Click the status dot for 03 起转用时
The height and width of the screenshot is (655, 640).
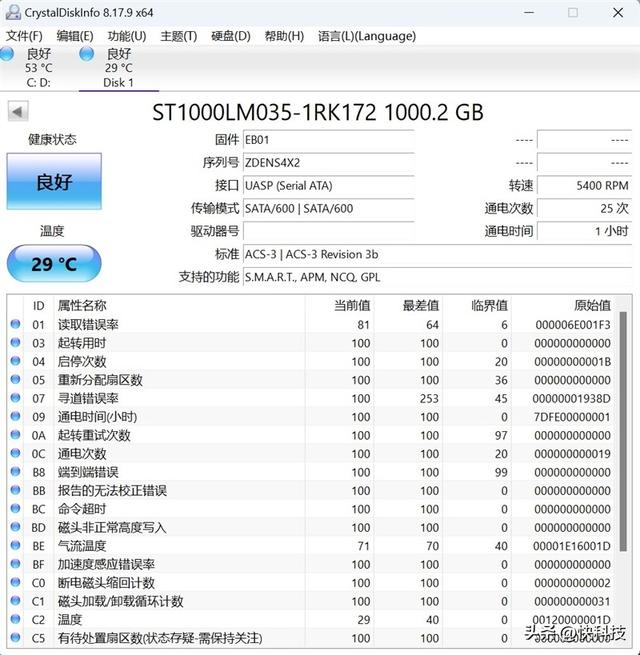(15, 342)
